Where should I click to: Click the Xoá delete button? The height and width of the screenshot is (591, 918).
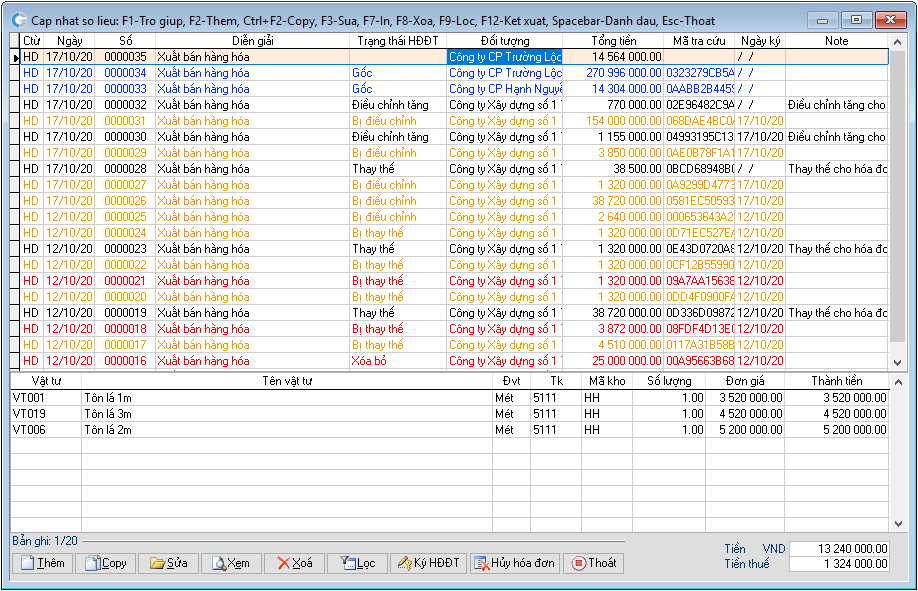(x=294, y=563)
